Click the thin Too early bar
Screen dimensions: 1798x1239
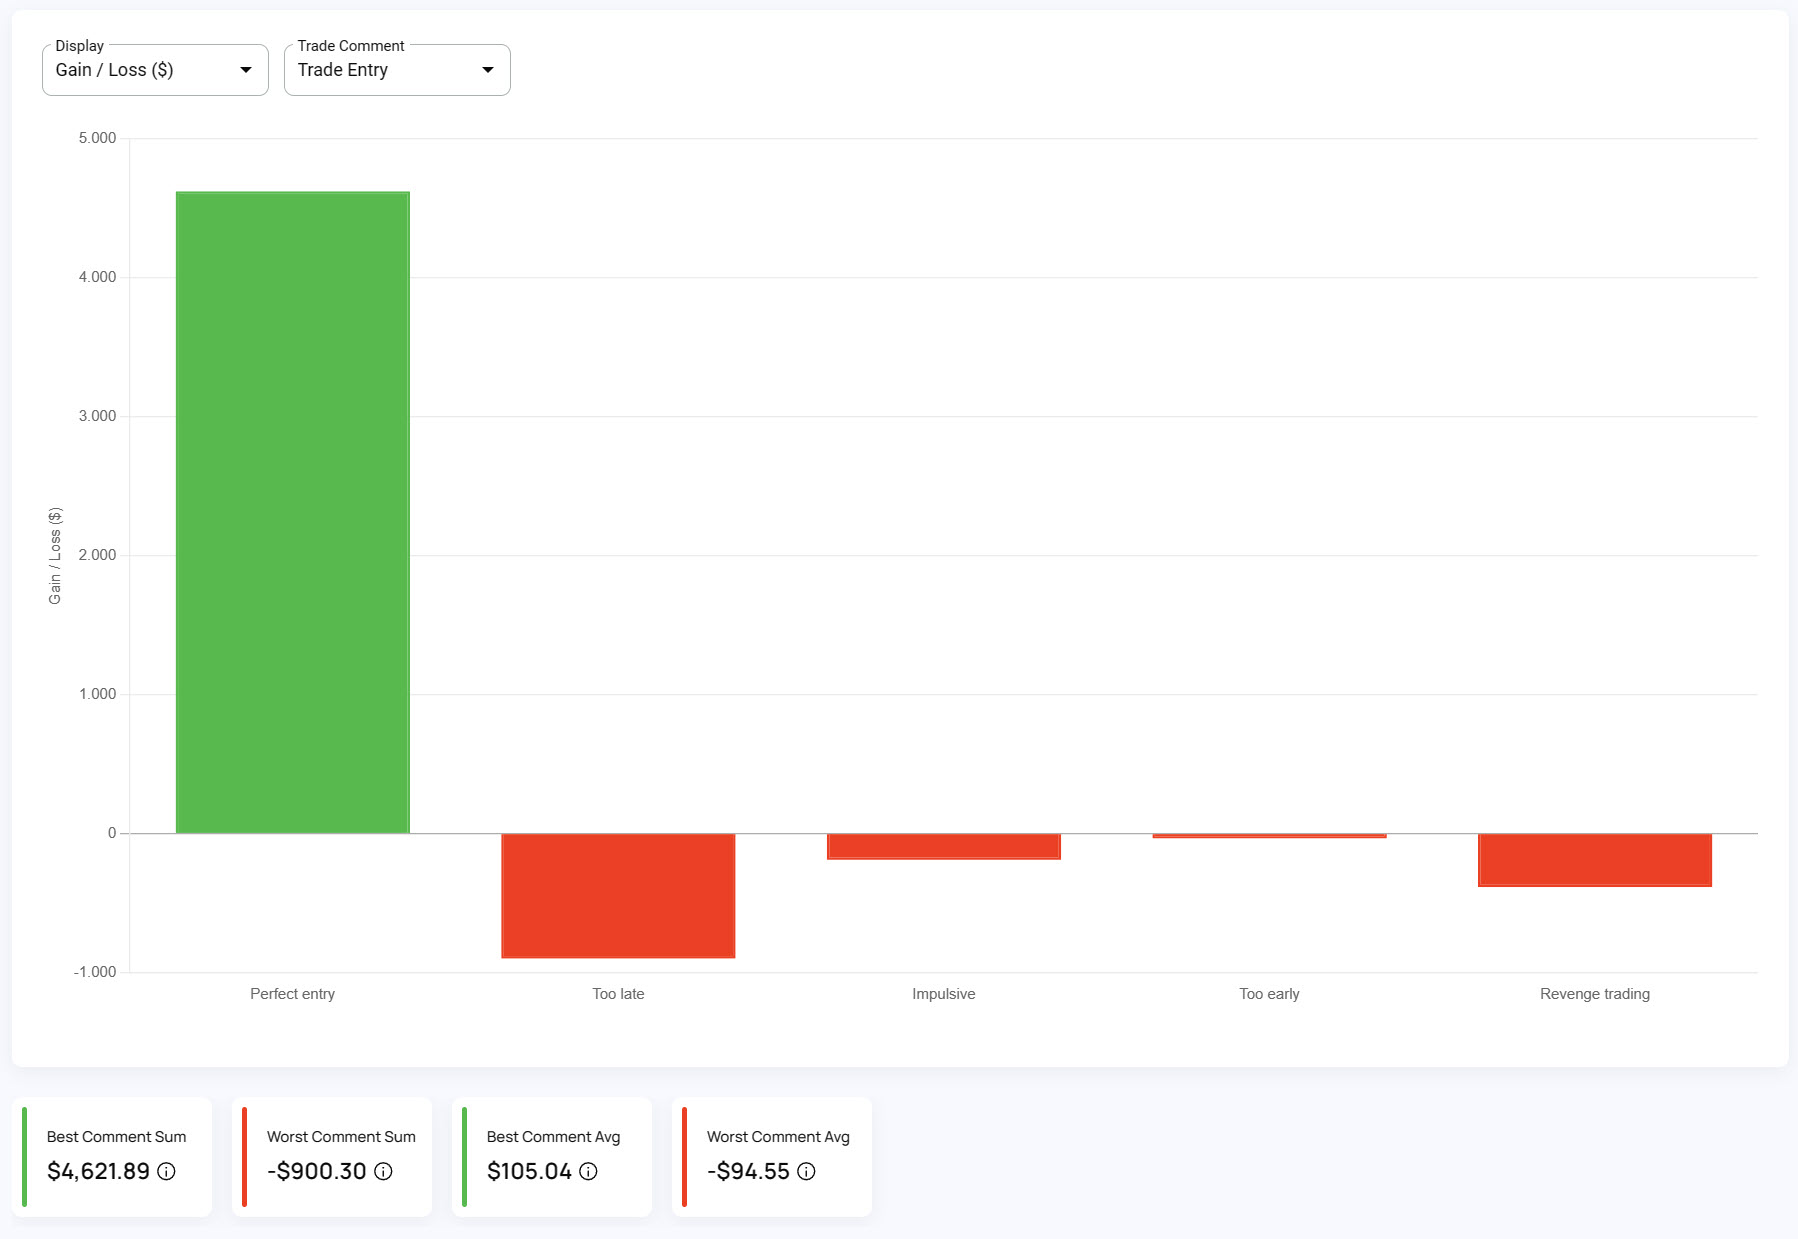(x=1269, y=836)
